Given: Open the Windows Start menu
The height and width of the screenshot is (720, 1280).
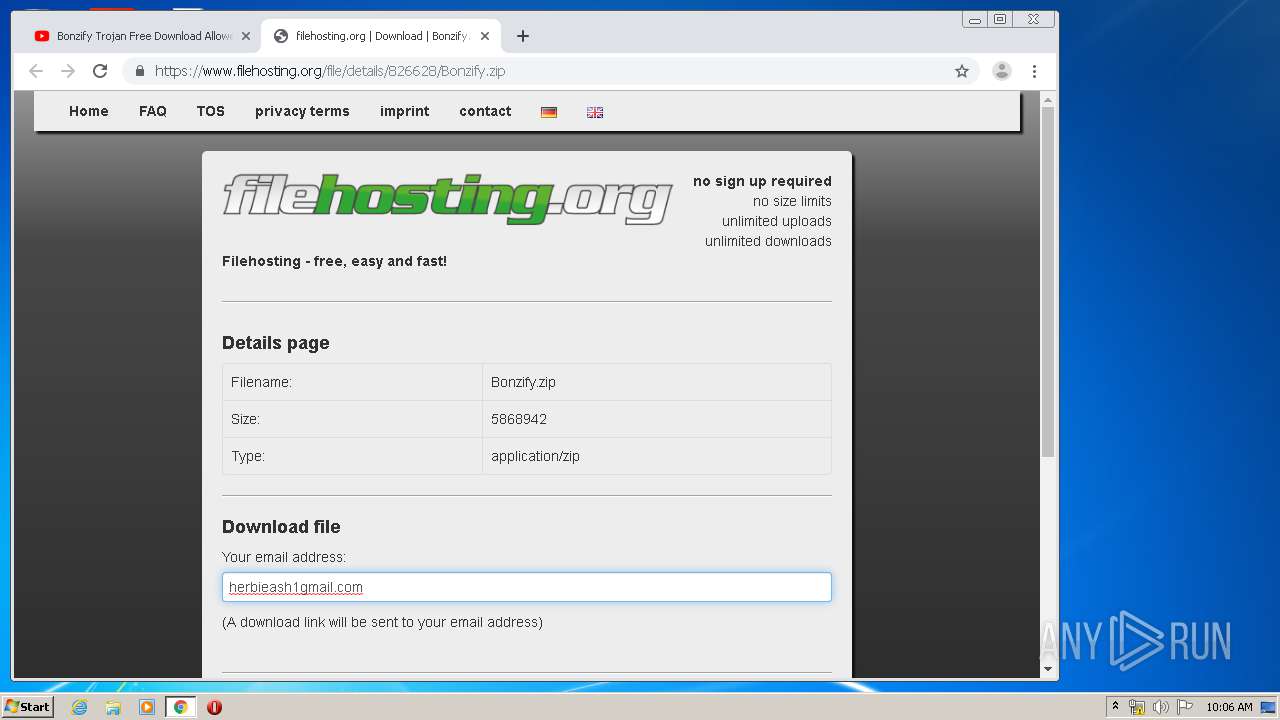Looking at the screenshot, I should pyautogui.click(x=28, y=706).
